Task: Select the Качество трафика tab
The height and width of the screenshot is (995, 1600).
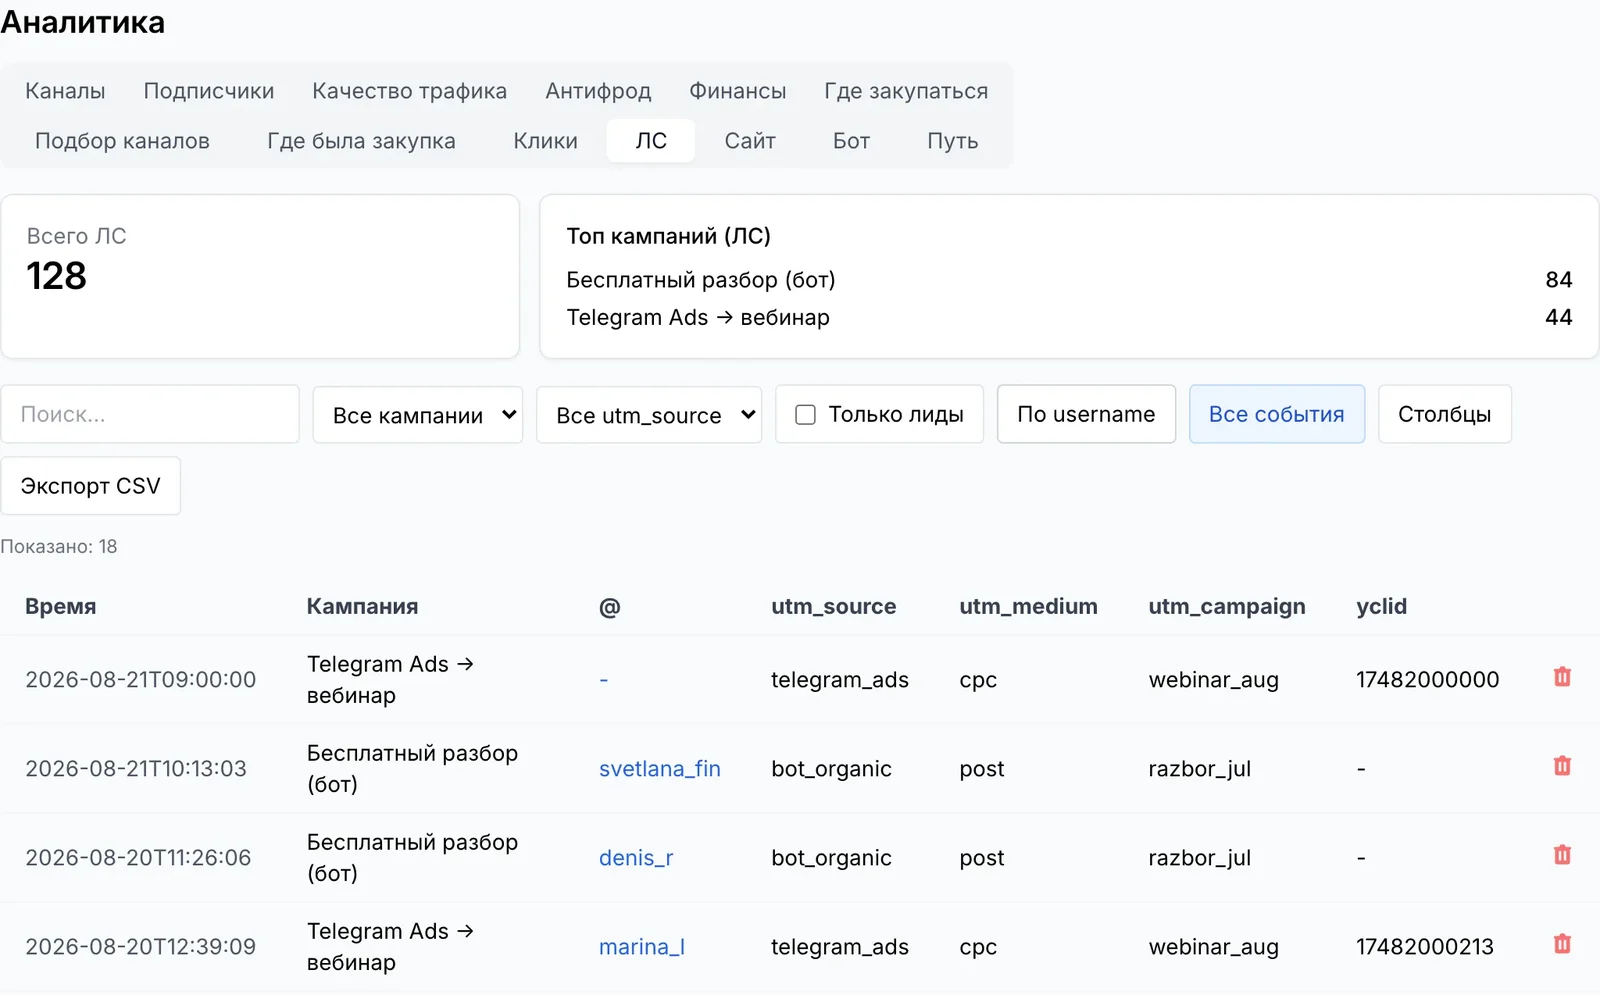Action: point(410,91)
